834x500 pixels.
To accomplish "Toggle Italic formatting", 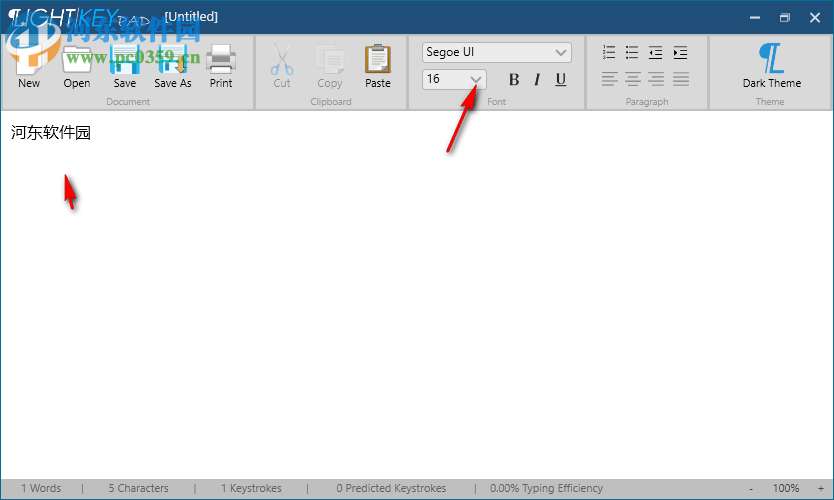I will [537, 79].
